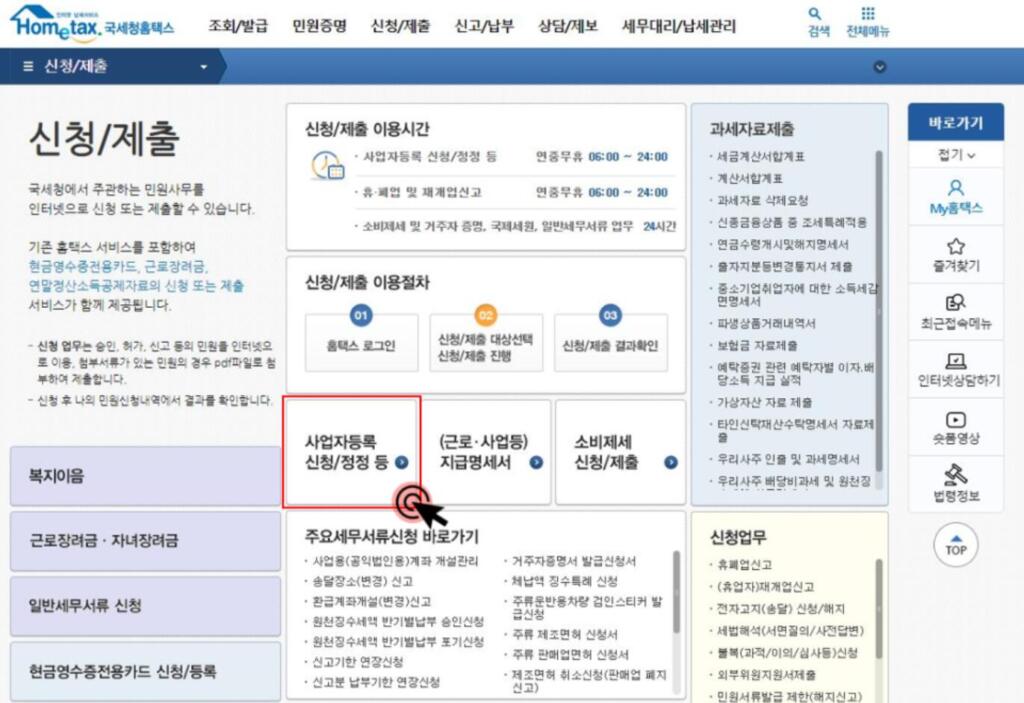The image size is (1024, 703).
Task: Open 근로장려금 · 자녀장려금 panel
Action: pyautogui.click(x=145, y=540)
